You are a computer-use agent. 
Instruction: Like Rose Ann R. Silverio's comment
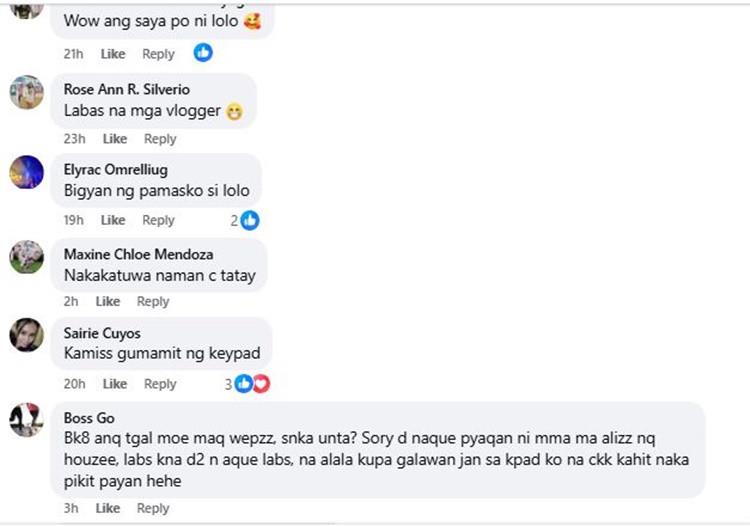click(115, 139)
